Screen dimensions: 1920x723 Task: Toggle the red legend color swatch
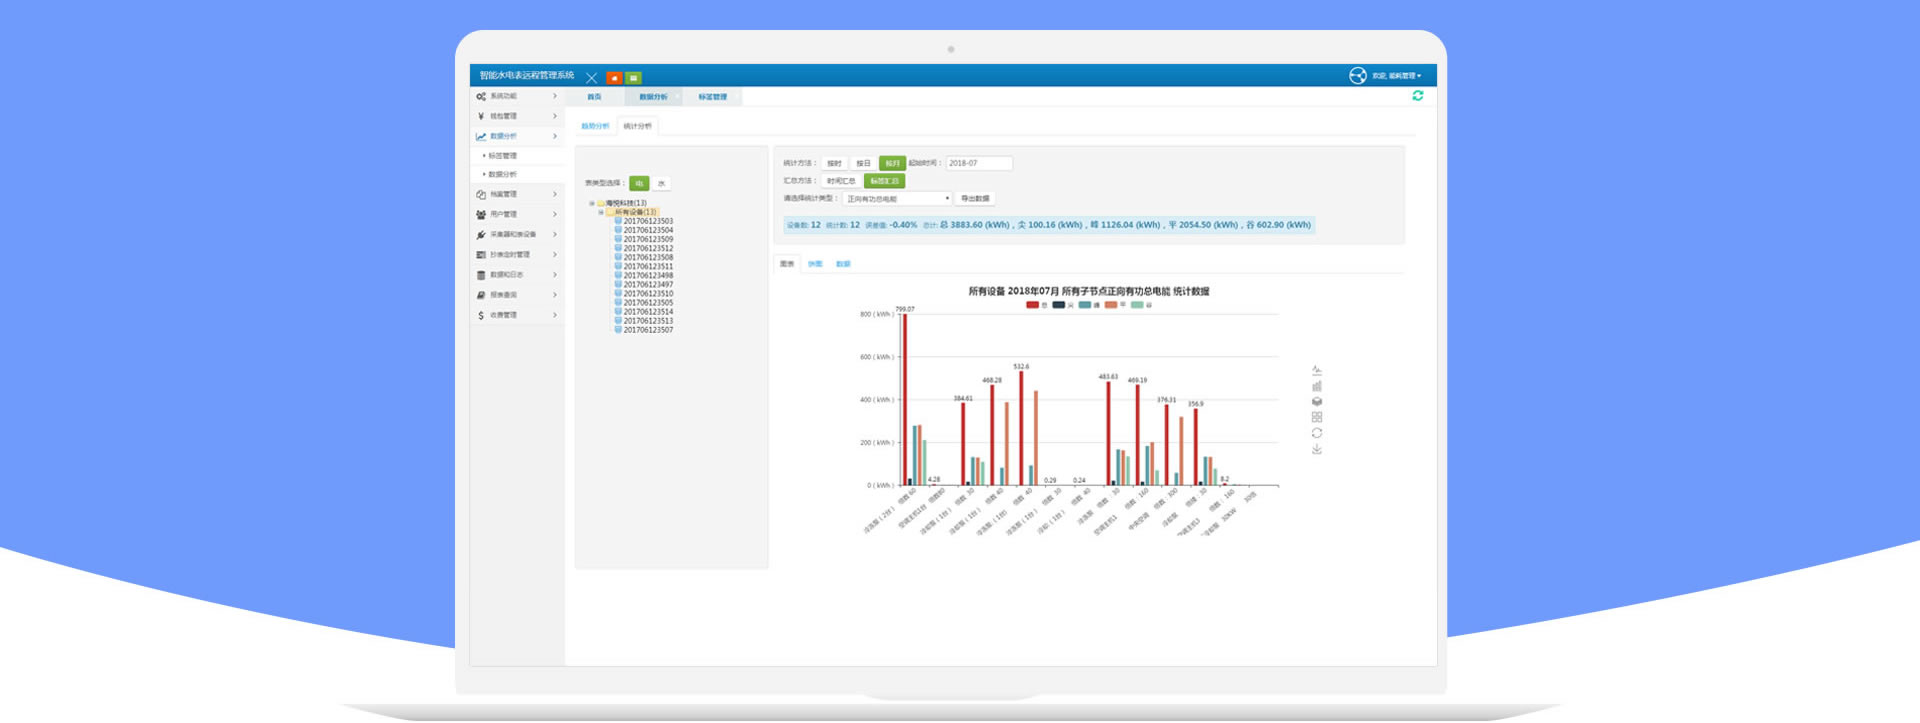tap(1032, 305)
